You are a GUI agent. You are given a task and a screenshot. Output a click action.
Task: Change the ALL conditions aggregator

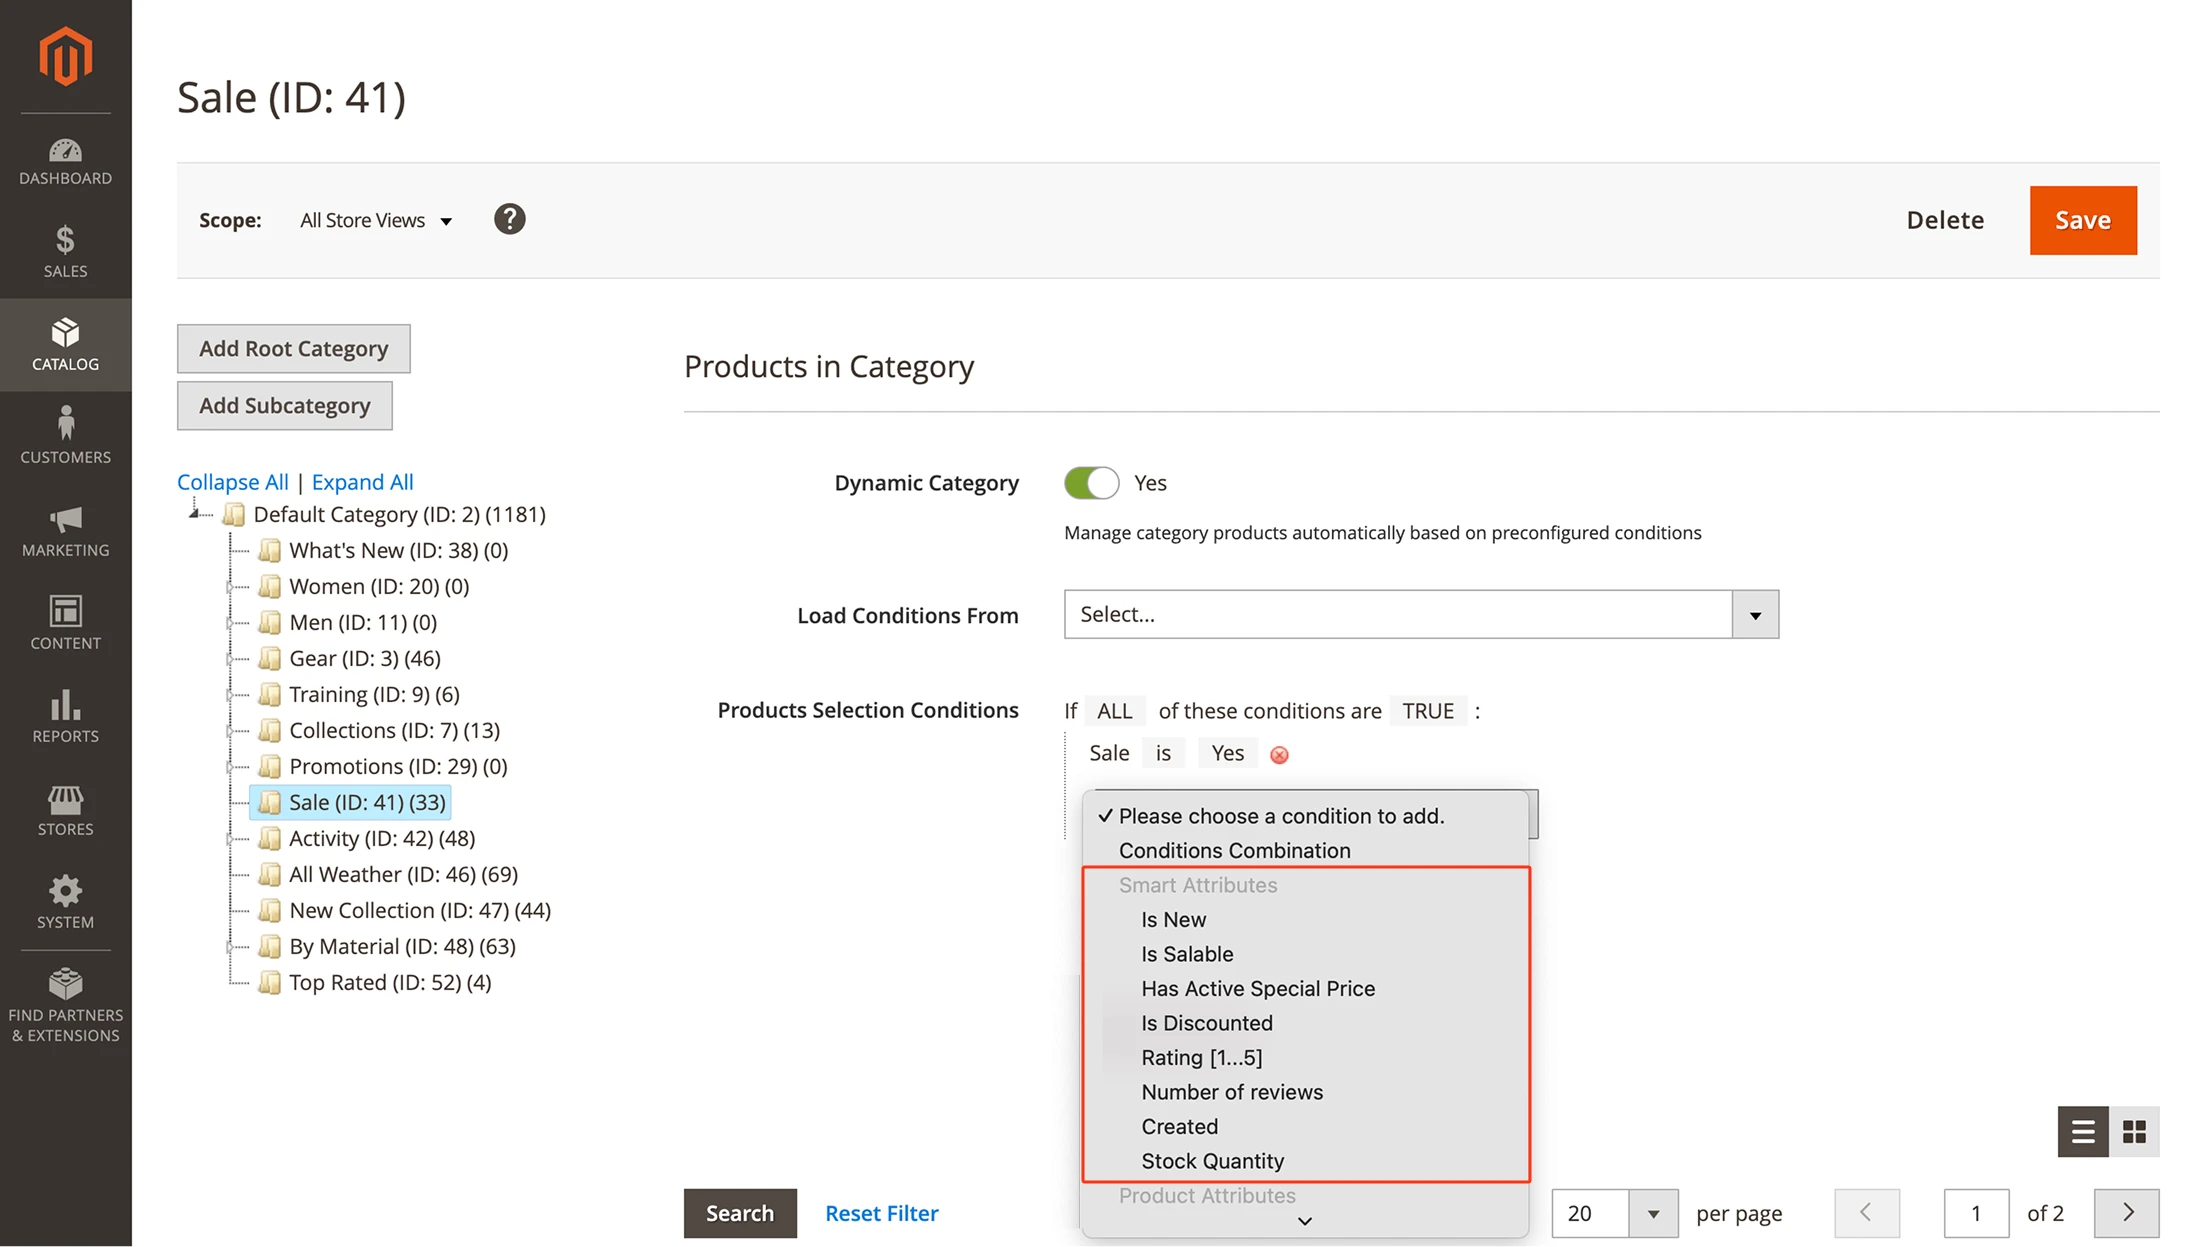coord(1113,710)
